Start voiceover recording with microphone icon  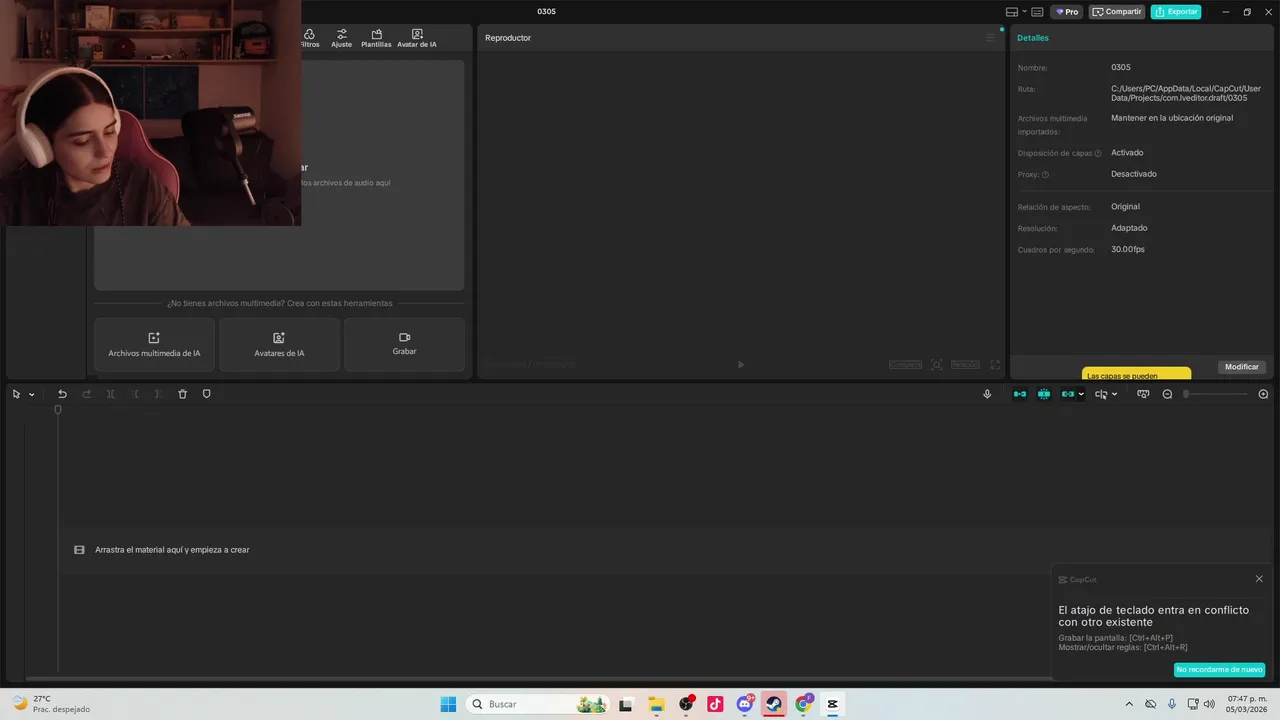coord(987,394)
